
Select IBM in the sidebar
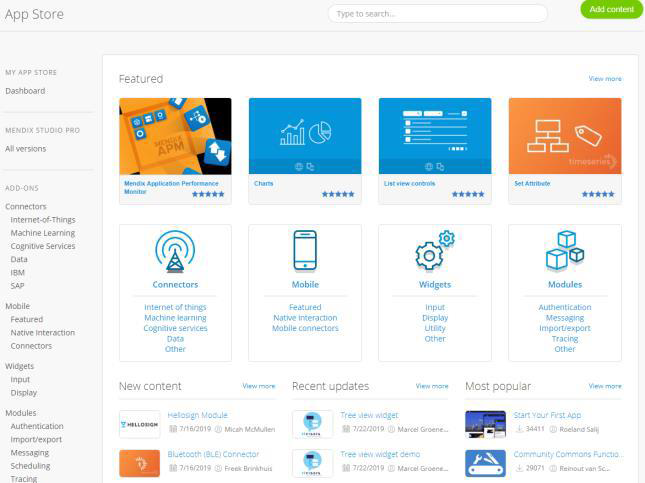(x=18, y=272)
